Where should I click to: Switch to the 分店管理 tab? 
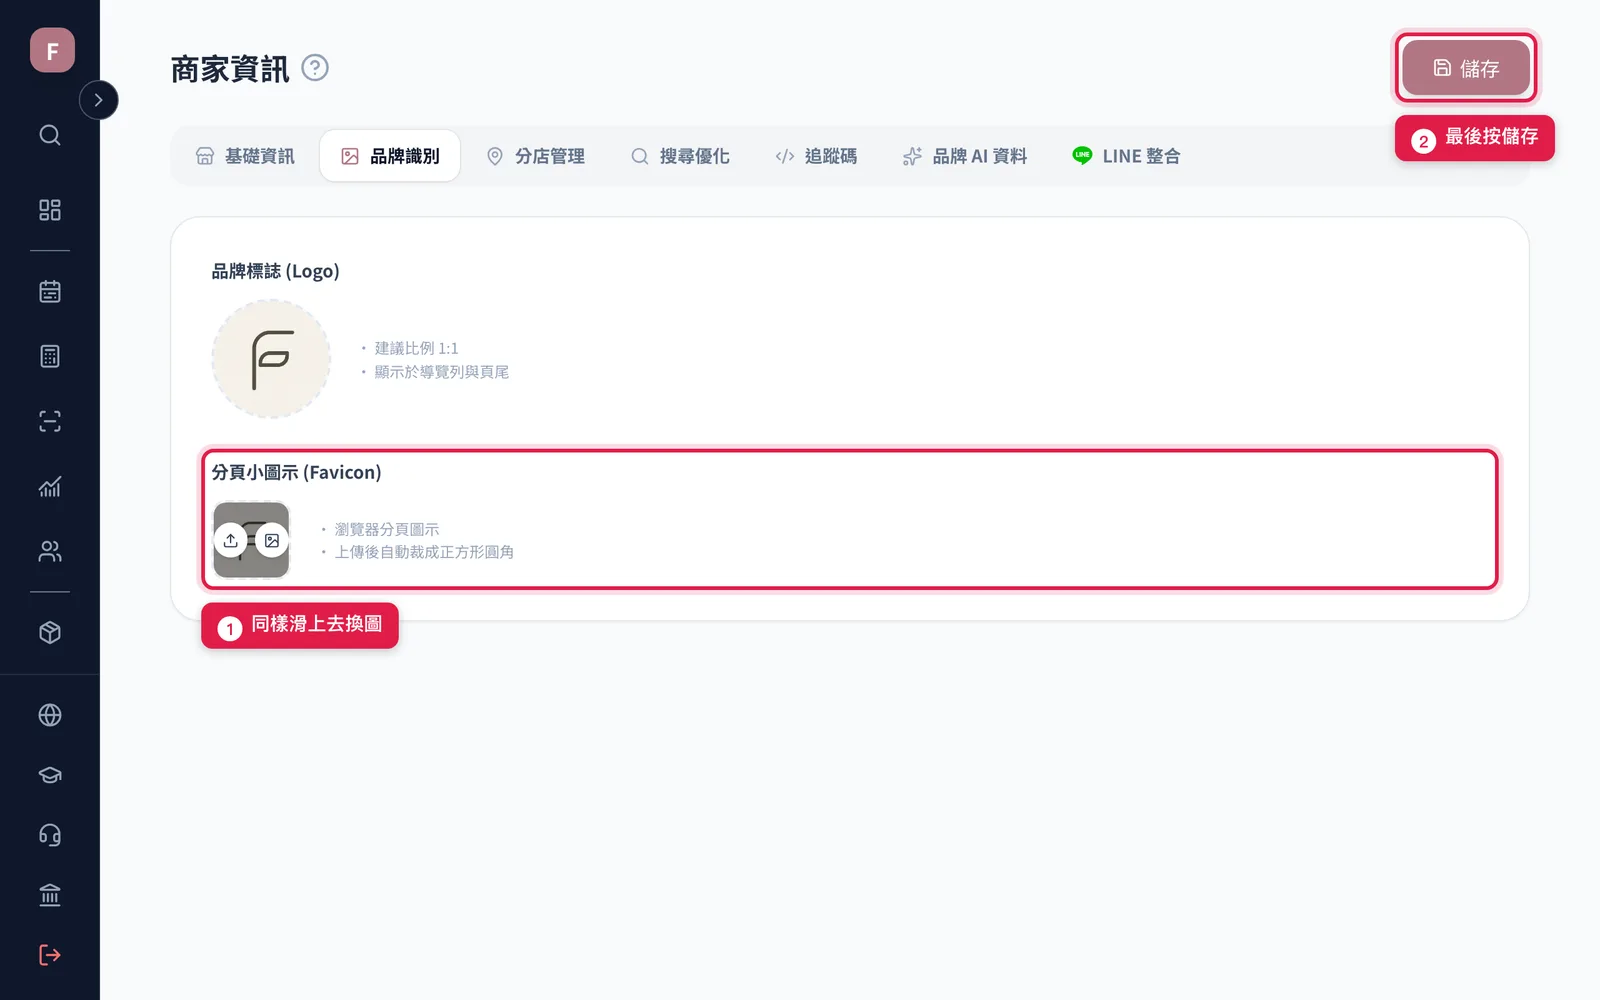coord(535,156)
